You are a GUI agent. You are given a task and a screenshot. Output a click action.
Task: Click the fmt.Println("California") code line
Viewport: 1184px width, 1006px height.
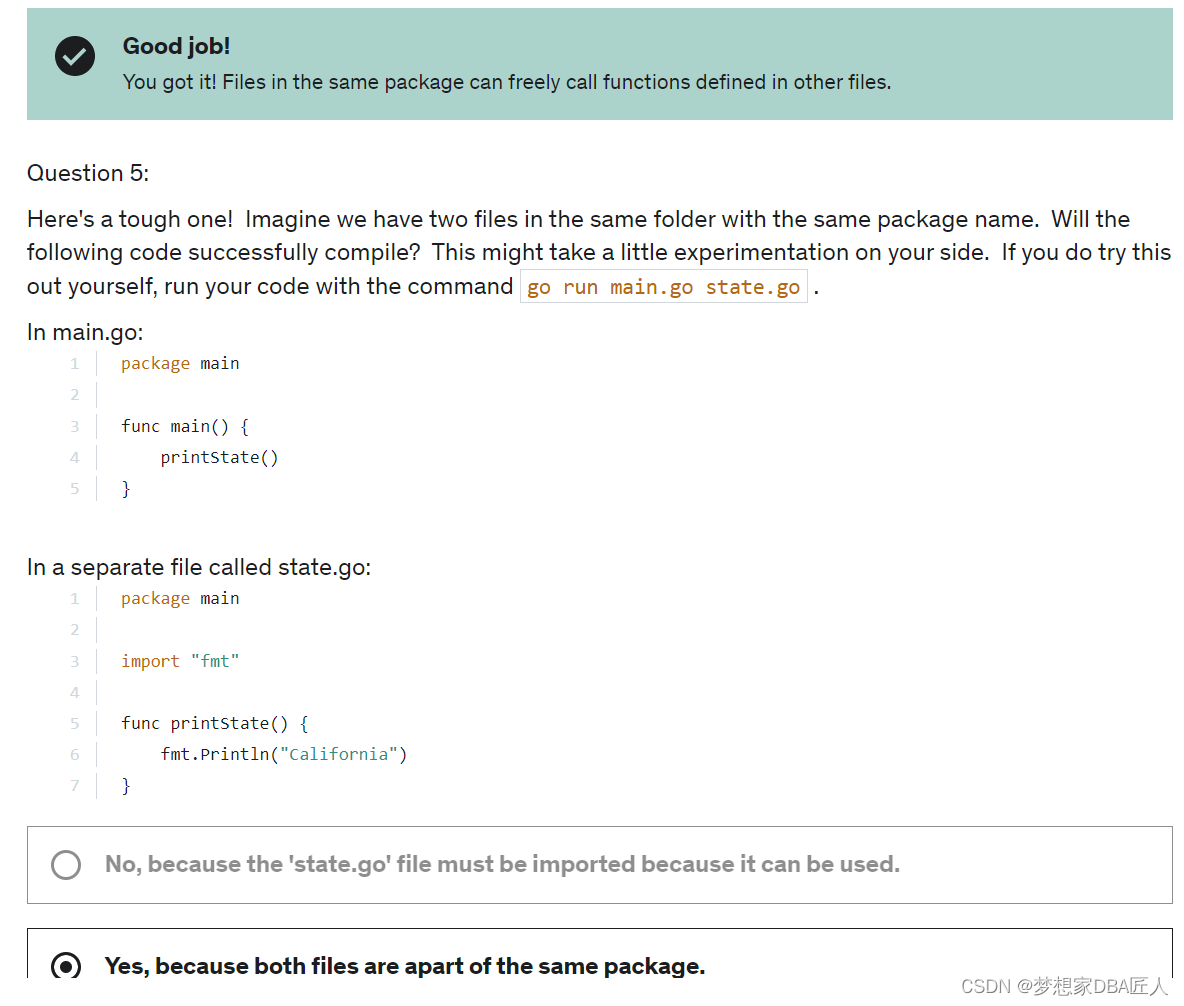[283, 754]
